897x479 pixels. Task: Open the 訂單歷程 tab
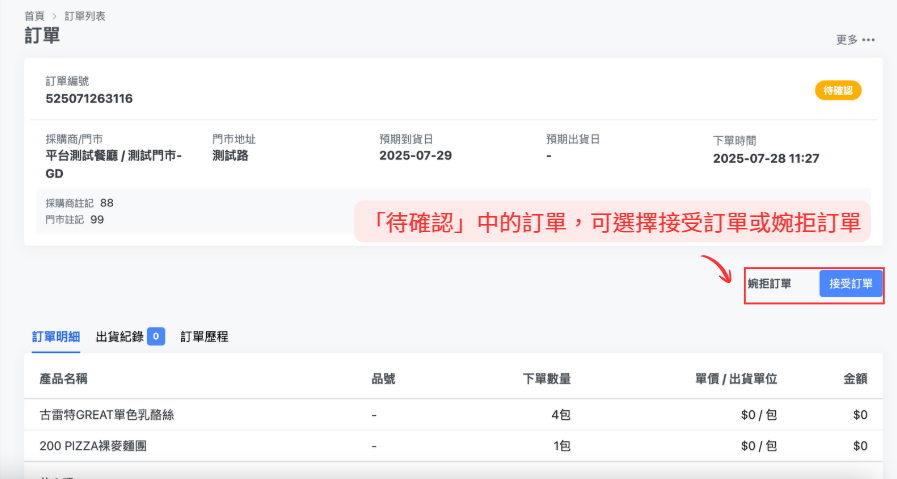tap(204, 337)
